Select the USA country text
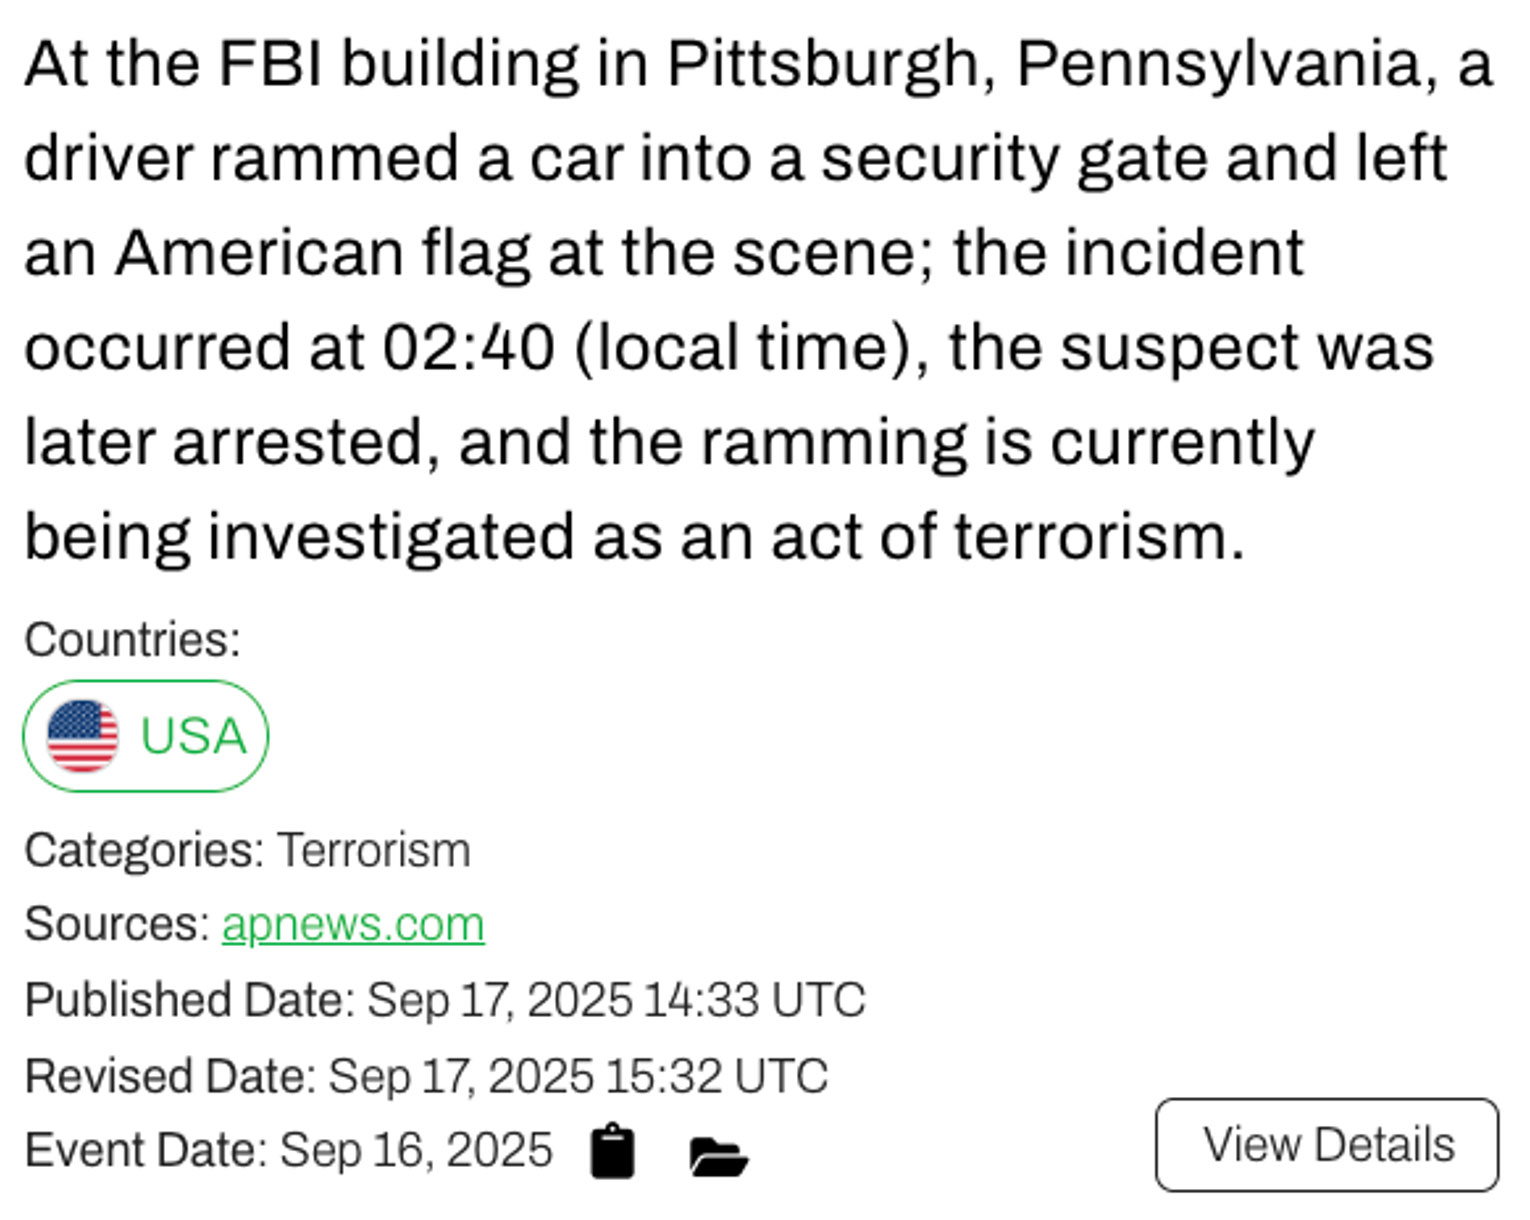Image resolution: width=1530 pixels, height=1220 pixels. coord(193,736)
